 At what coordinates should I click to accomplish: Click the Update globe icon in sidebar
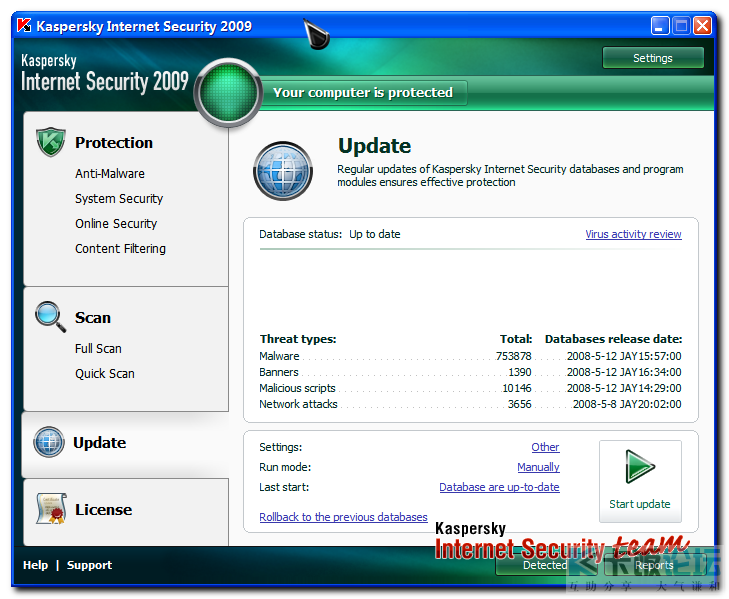pos(49,442)
